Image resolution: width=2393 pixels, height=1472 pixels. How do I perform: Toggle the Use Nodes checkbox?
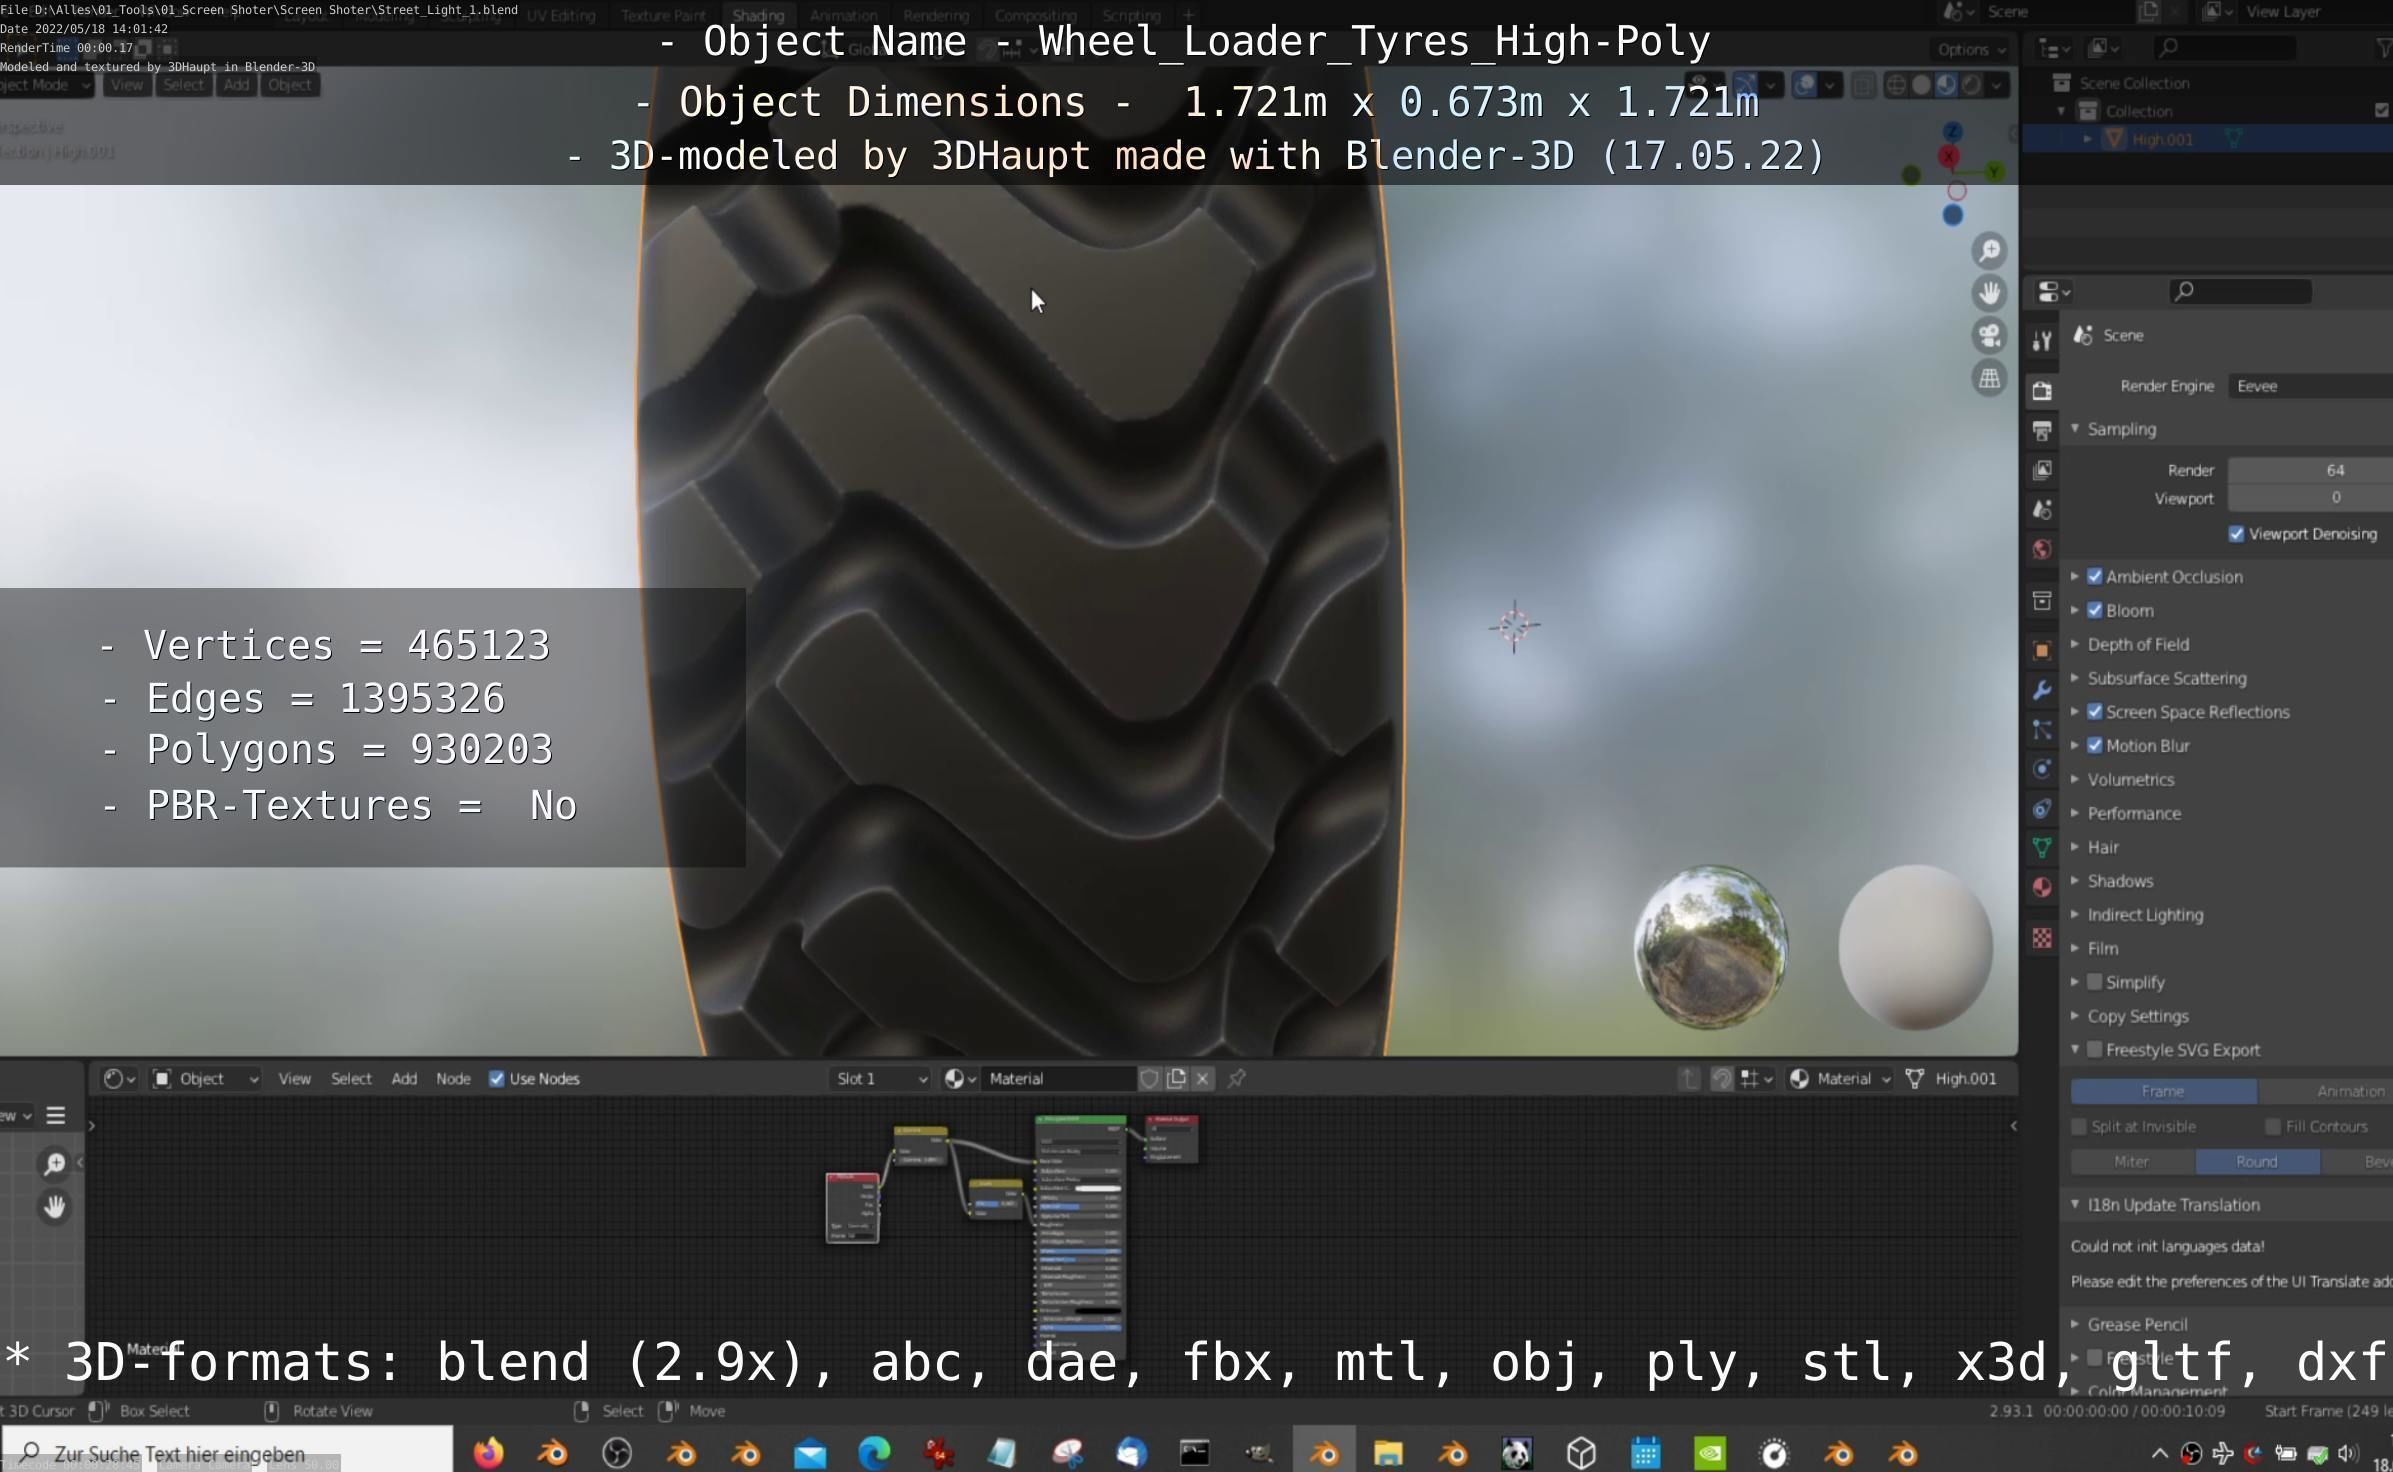point(497,1078)
